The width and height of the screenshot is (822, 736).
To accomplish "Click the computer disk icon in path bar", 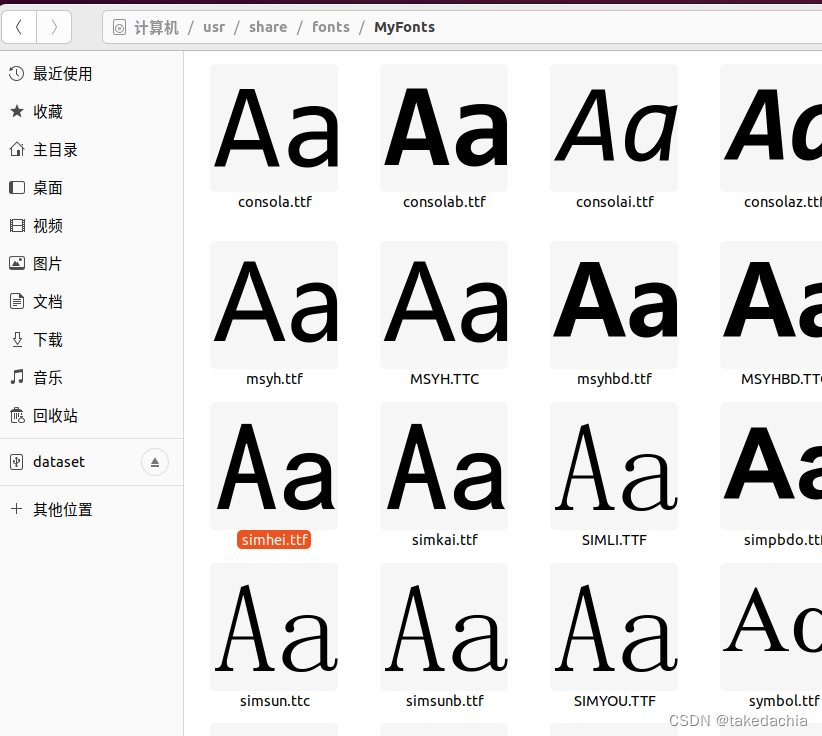I will tap(120, 27).
